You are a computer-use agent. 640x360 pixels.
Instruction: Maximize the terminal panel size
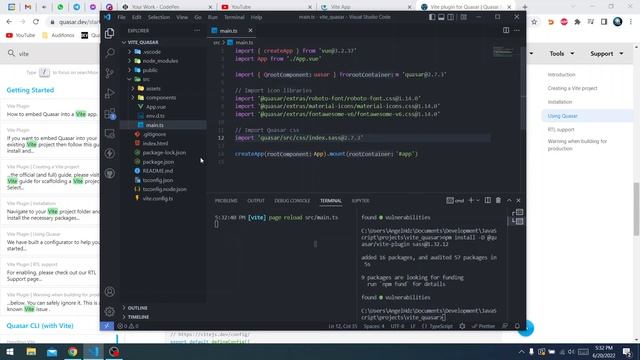(509, 200)
